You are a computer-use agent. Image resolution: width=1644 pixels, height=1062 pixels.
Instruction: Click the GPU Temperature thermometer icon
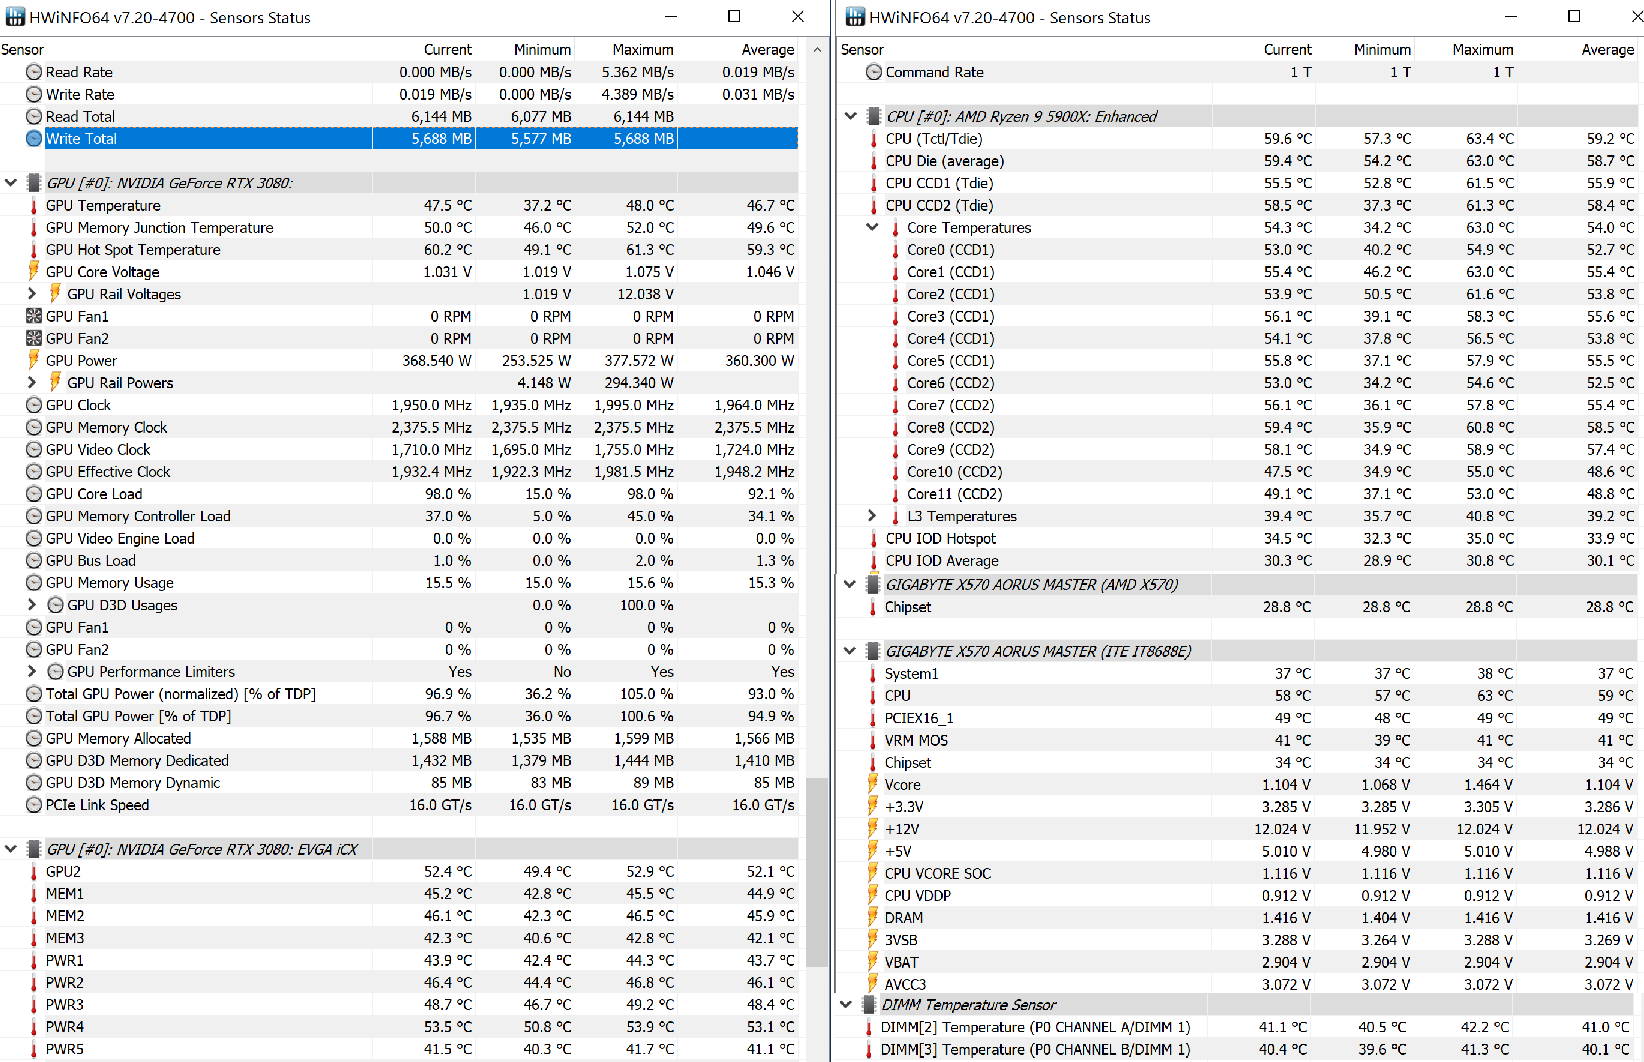(34, 205)
